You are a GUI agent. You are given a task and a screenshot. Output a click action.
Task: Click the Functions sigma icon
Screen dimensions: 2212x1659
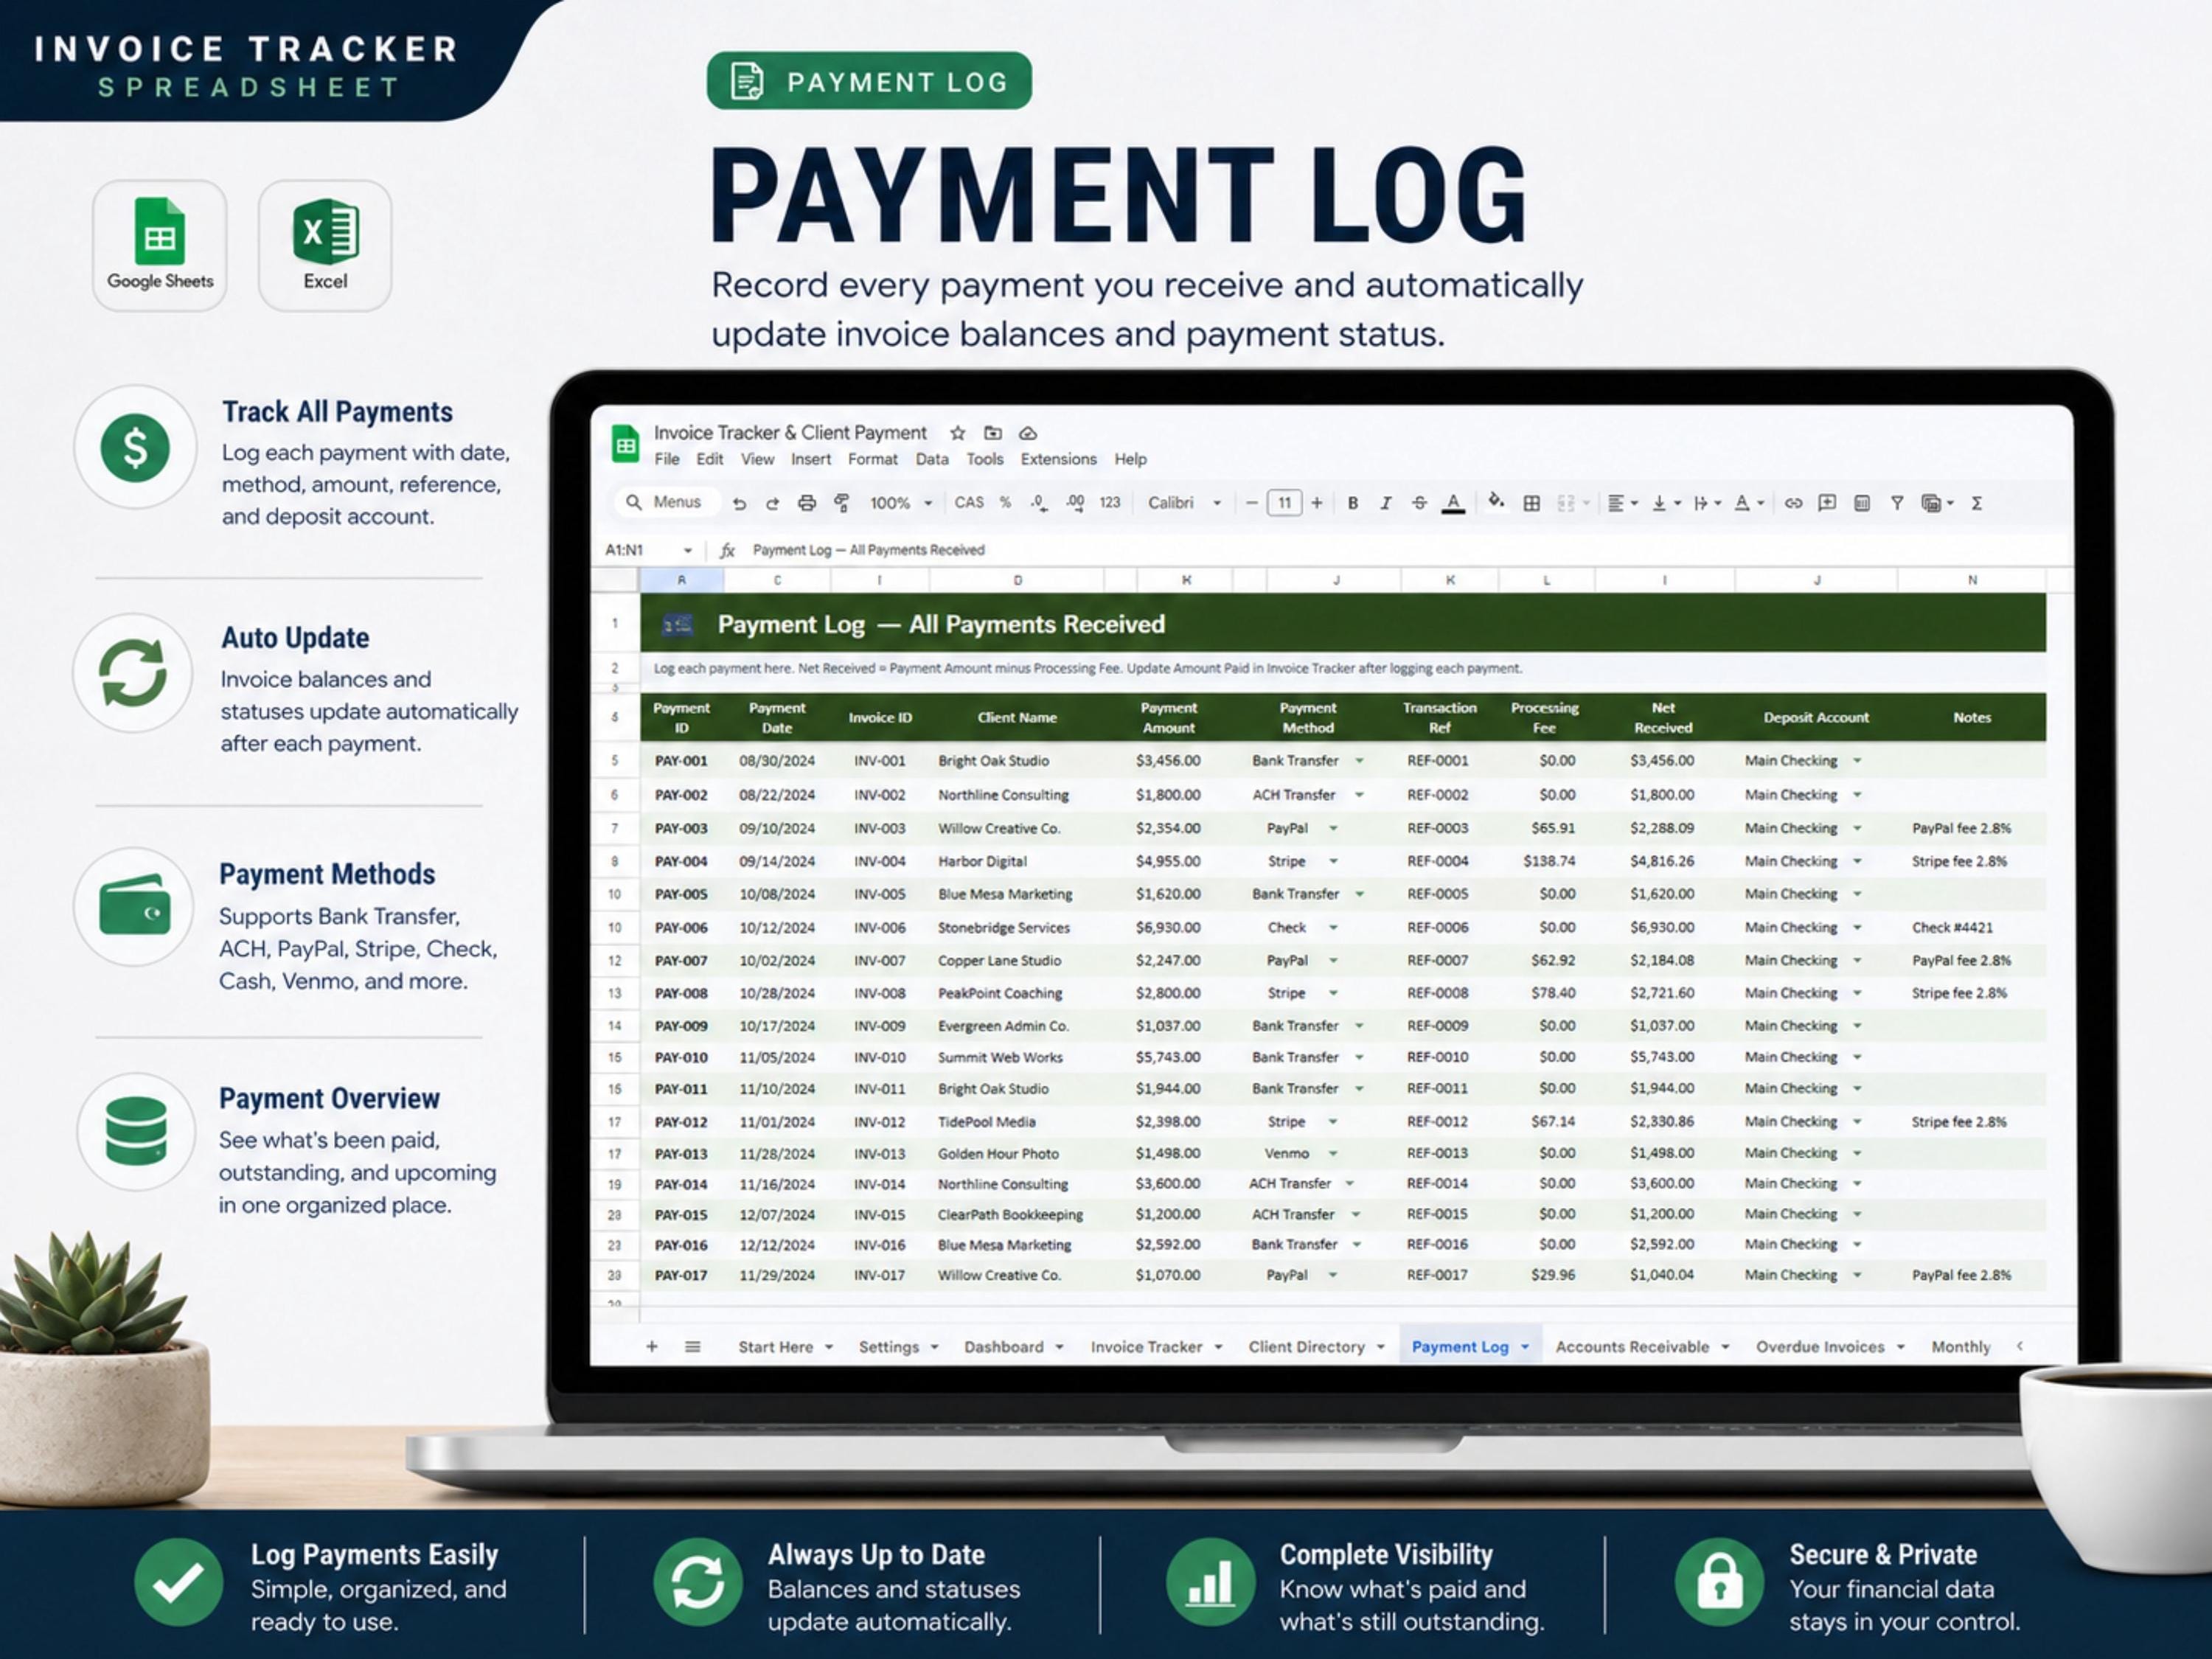pyautogui.click(x=1977, y=503)
